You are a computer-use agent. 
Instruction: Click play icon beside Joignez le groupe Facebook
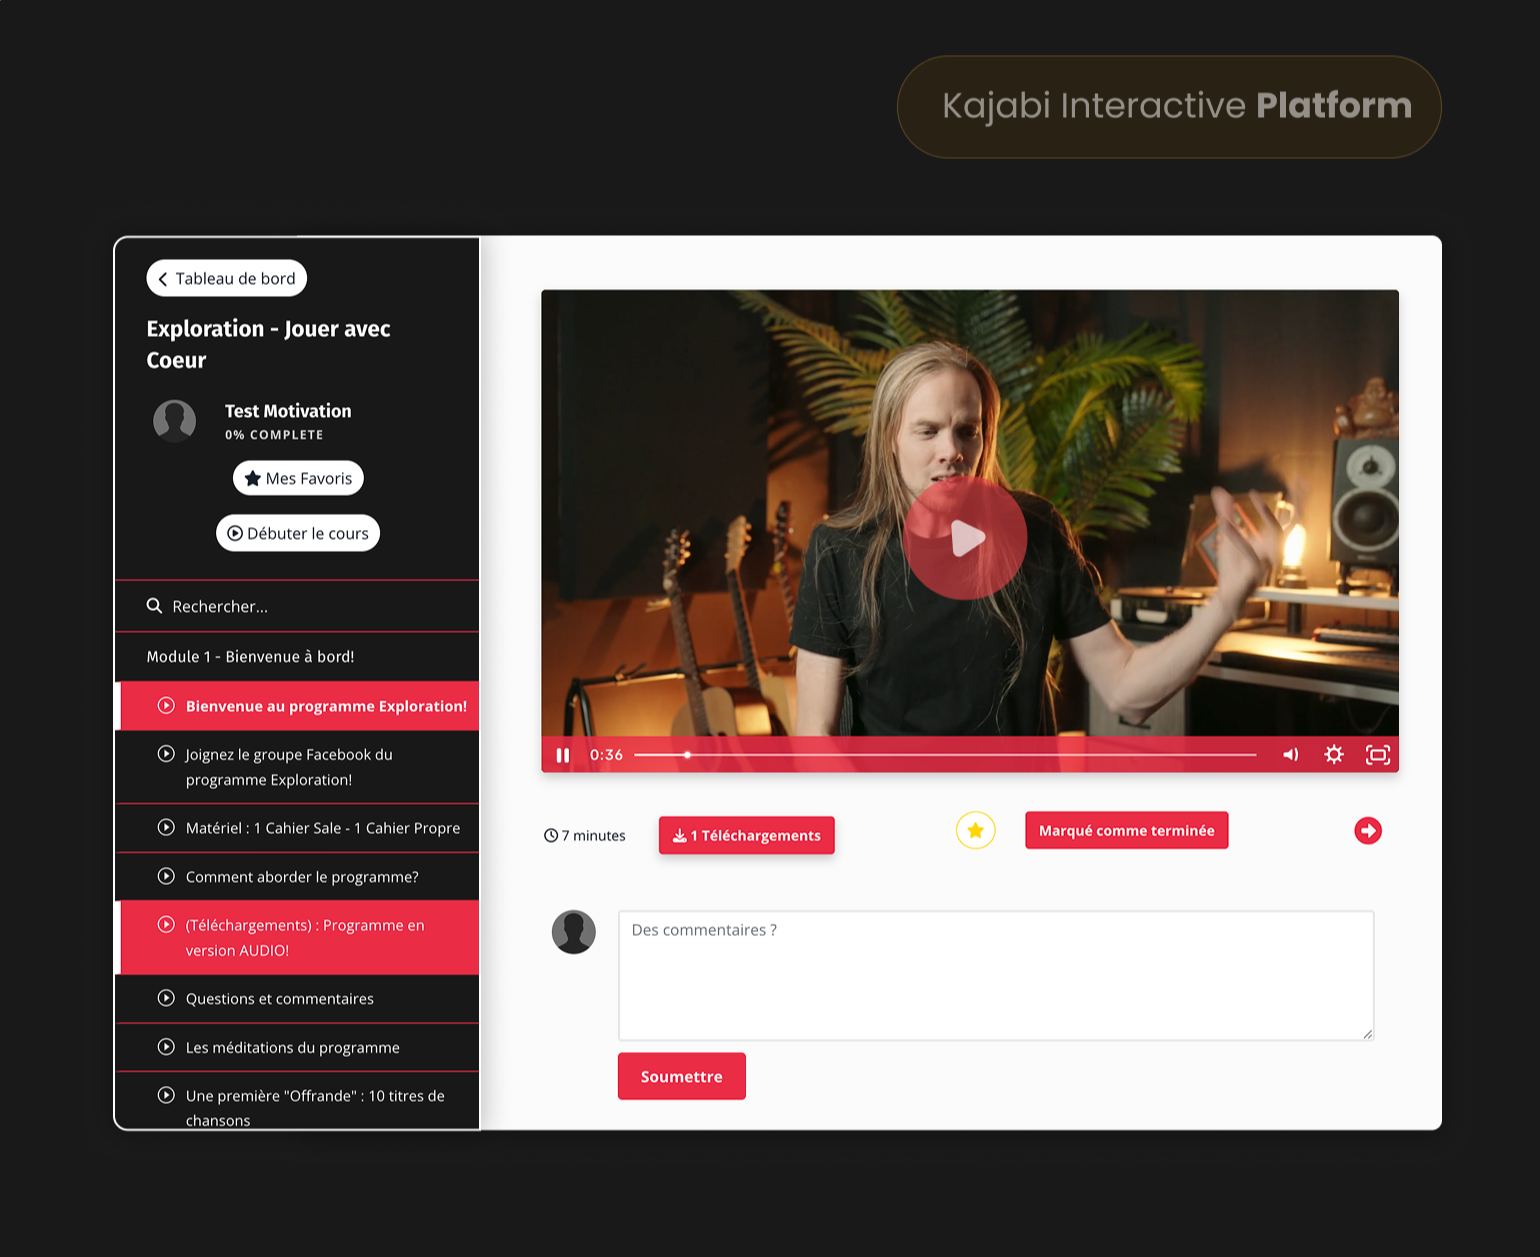167,754
